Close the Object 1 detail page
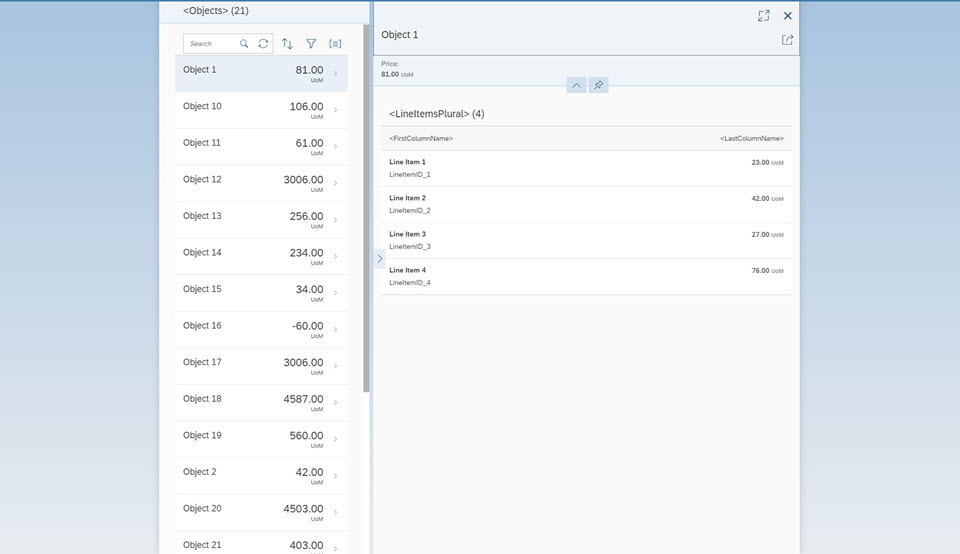This screenshot has width=960, height=554. tap(788, 16)
